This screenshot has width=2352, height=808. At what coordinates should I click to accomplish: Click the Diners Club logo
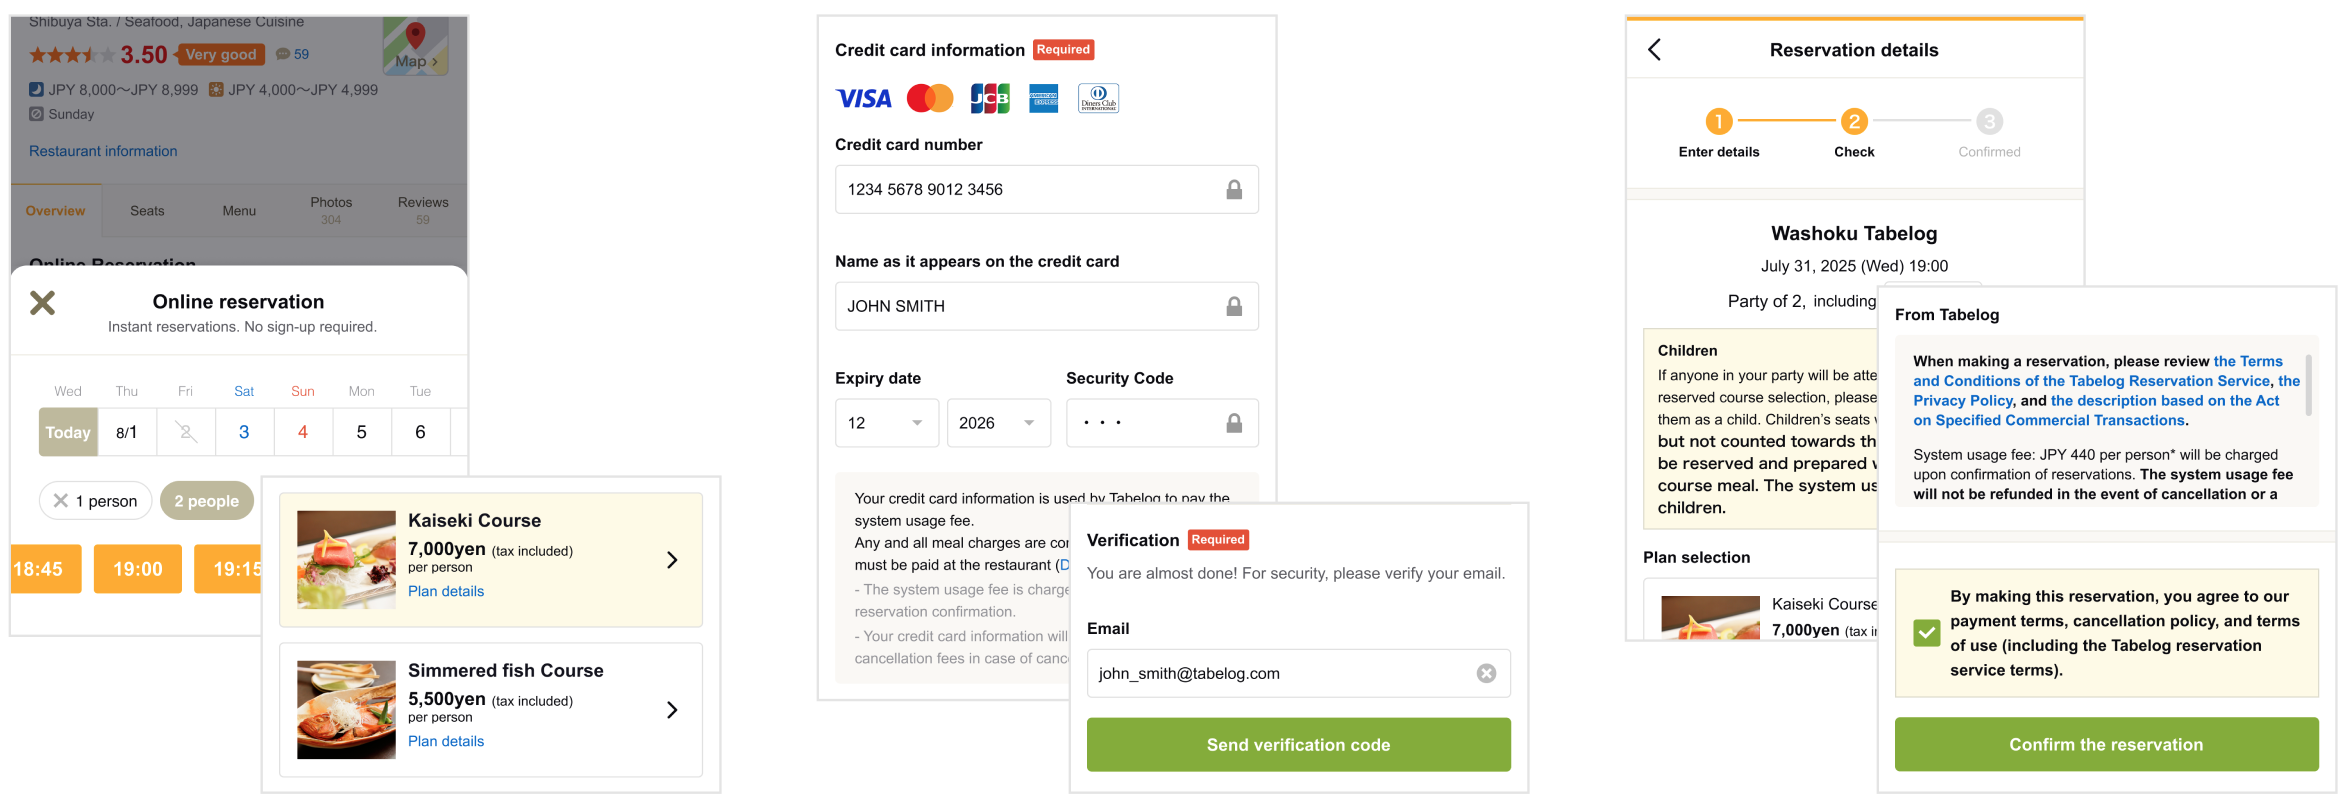[x=1098, y=99]
